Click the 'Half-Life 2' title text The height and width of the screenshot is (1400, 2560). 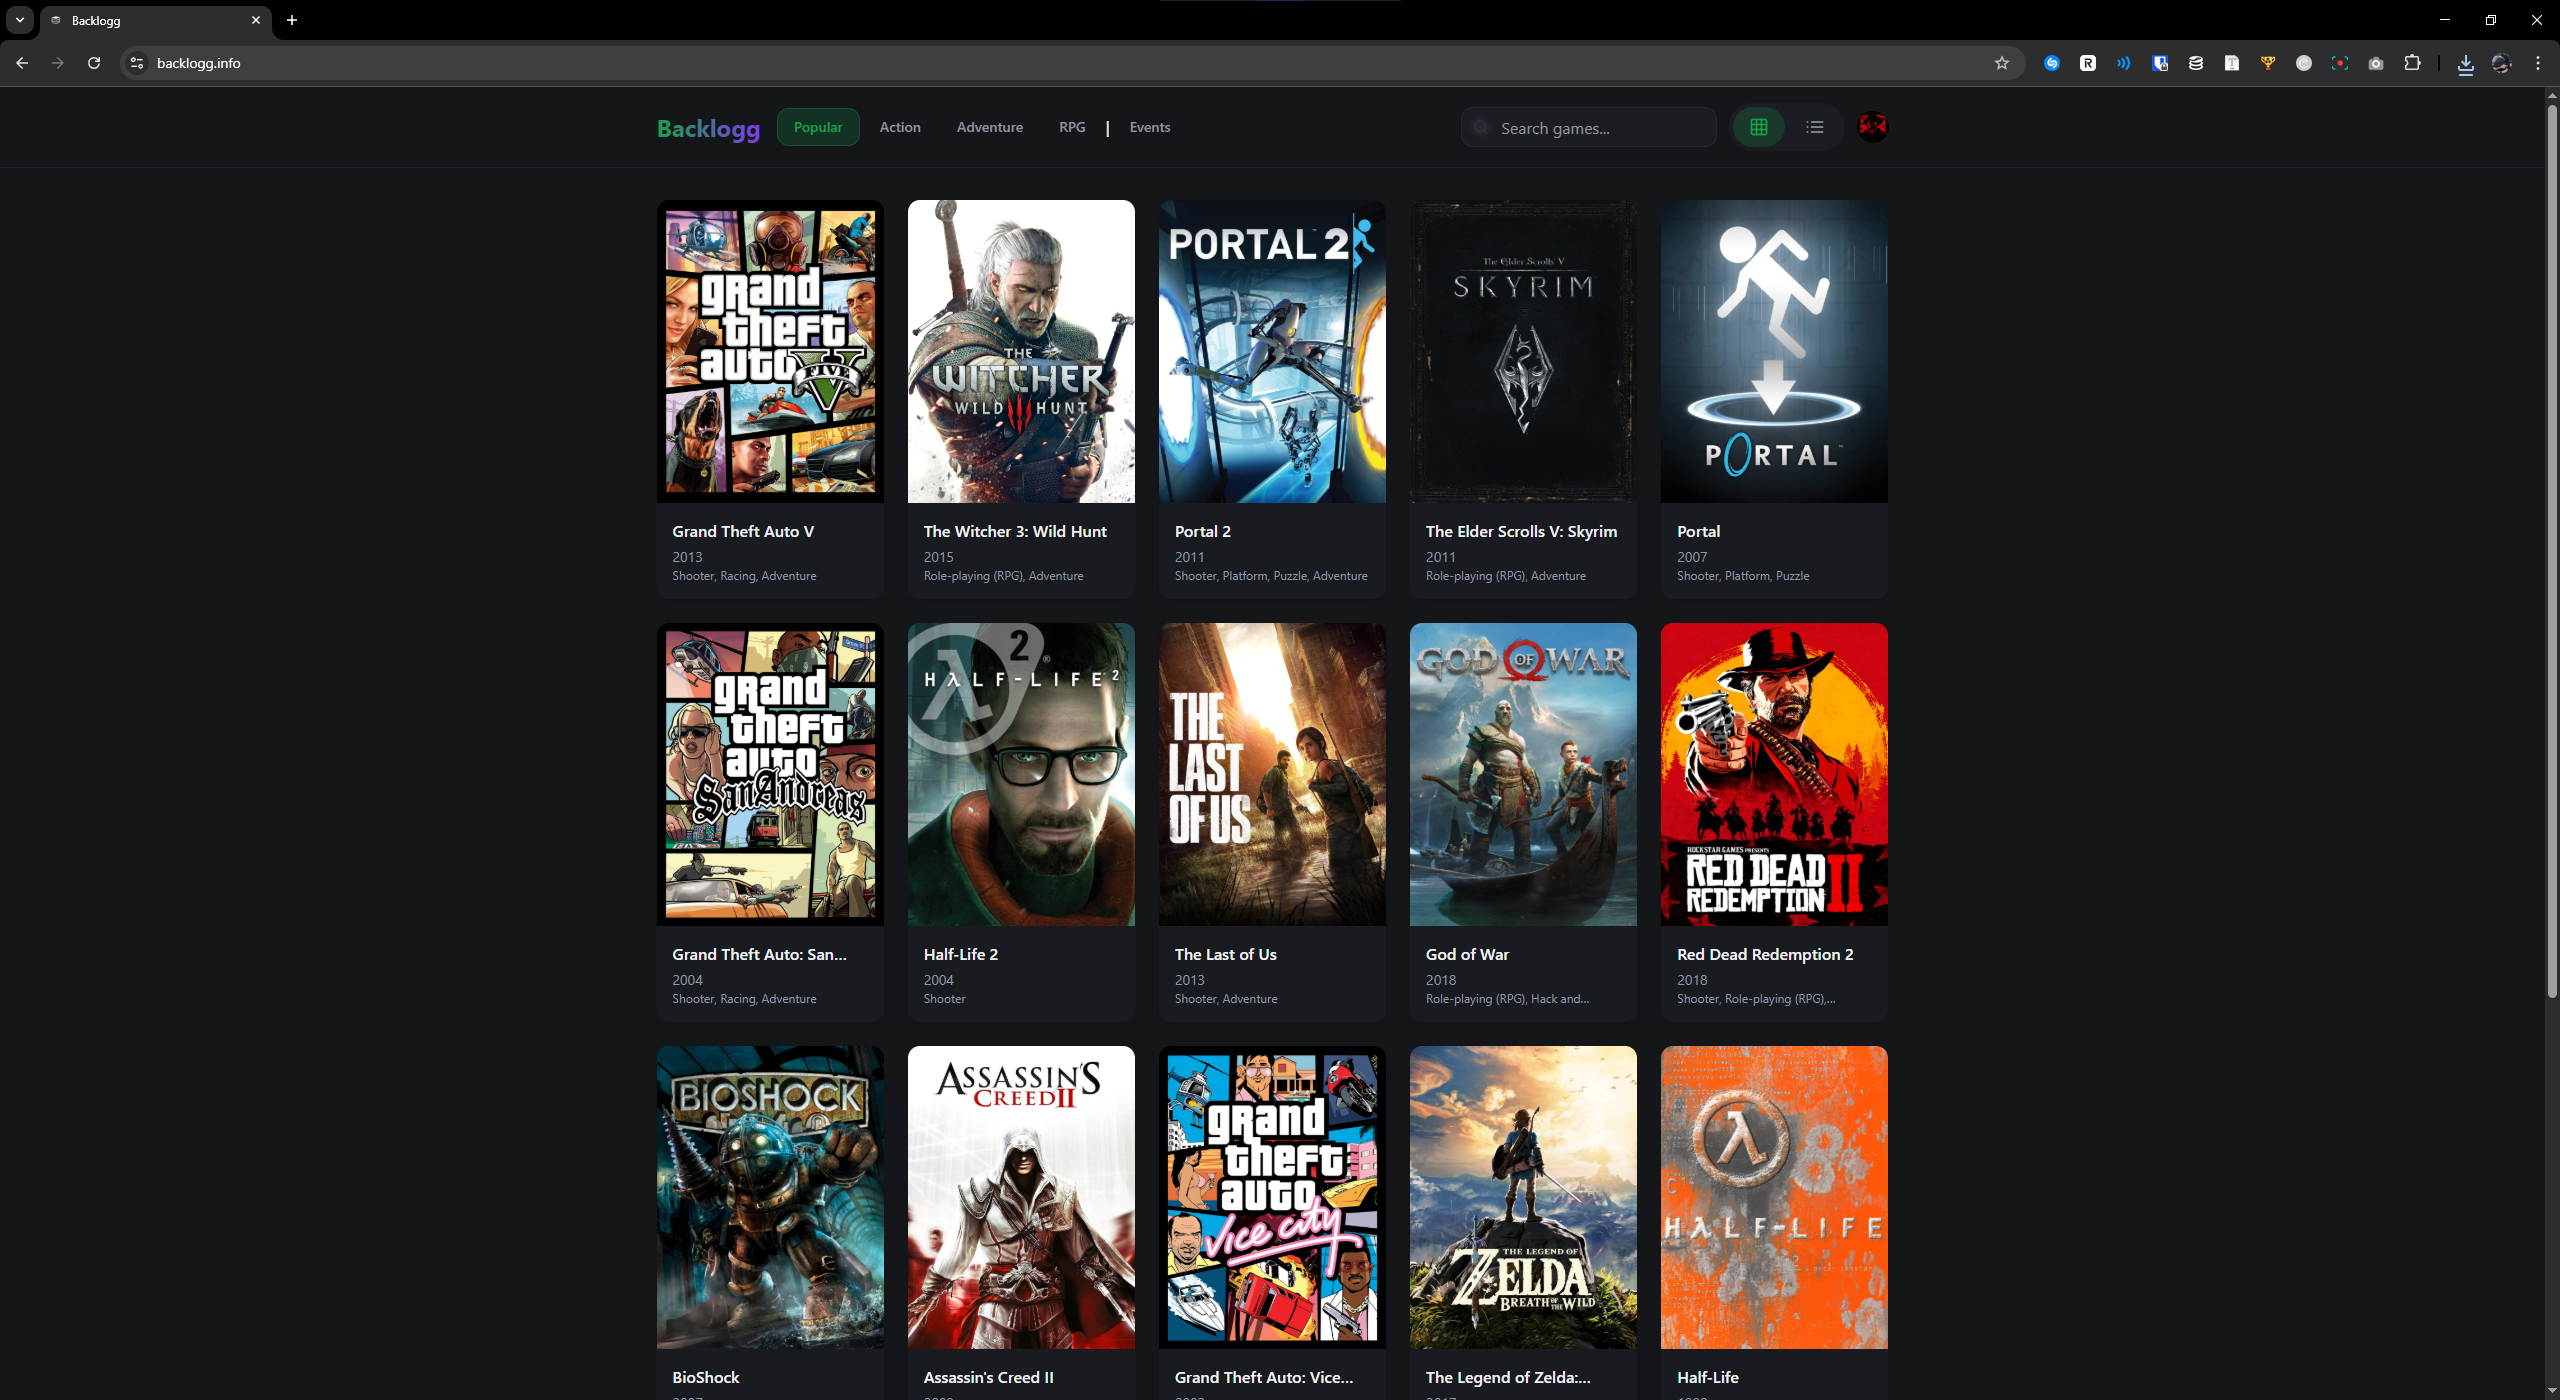tap(960, 954)
